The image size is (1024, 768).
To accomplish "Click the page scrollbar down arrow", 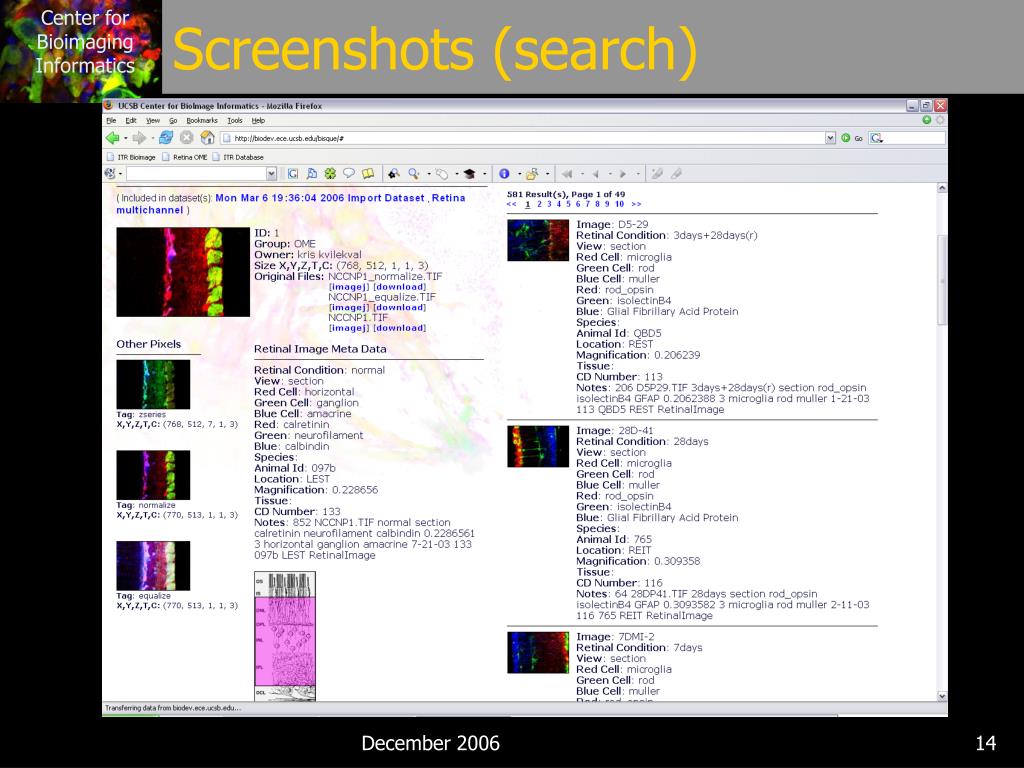I will [x=942, y=696].
